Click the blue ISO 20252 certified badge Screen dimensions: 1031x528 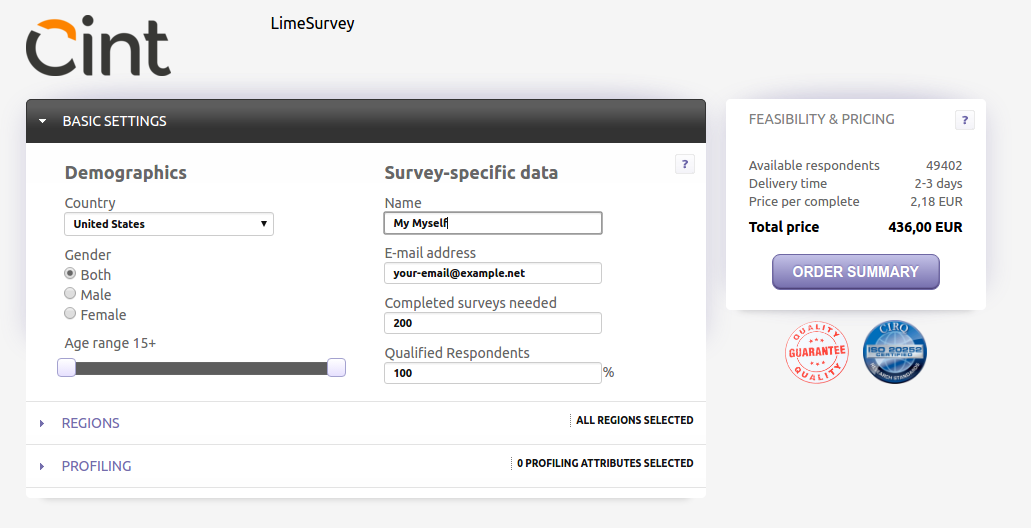pyautogui.click(x=894, y=352)
